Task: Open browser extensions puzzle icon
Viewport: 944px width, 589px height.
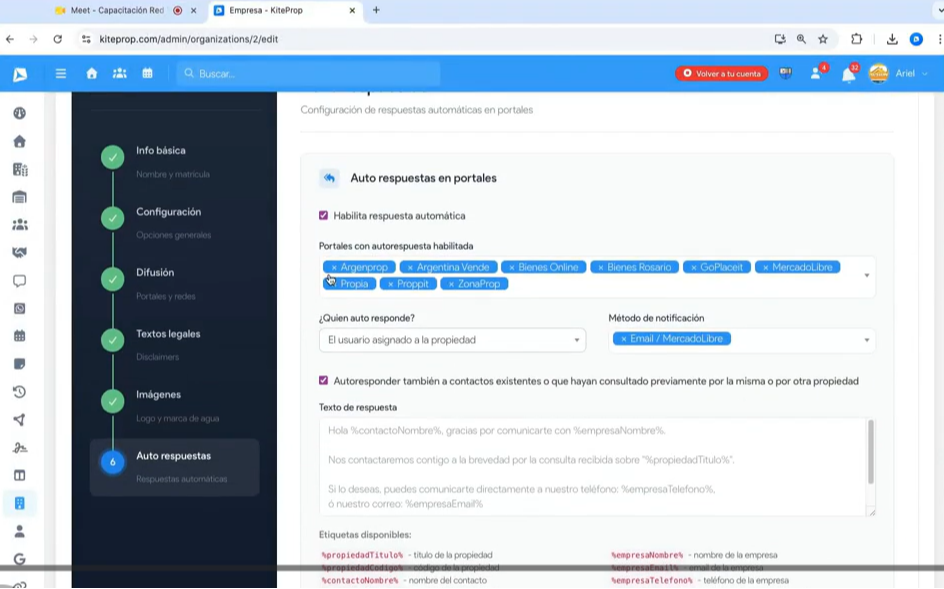Action: [857, 39]
